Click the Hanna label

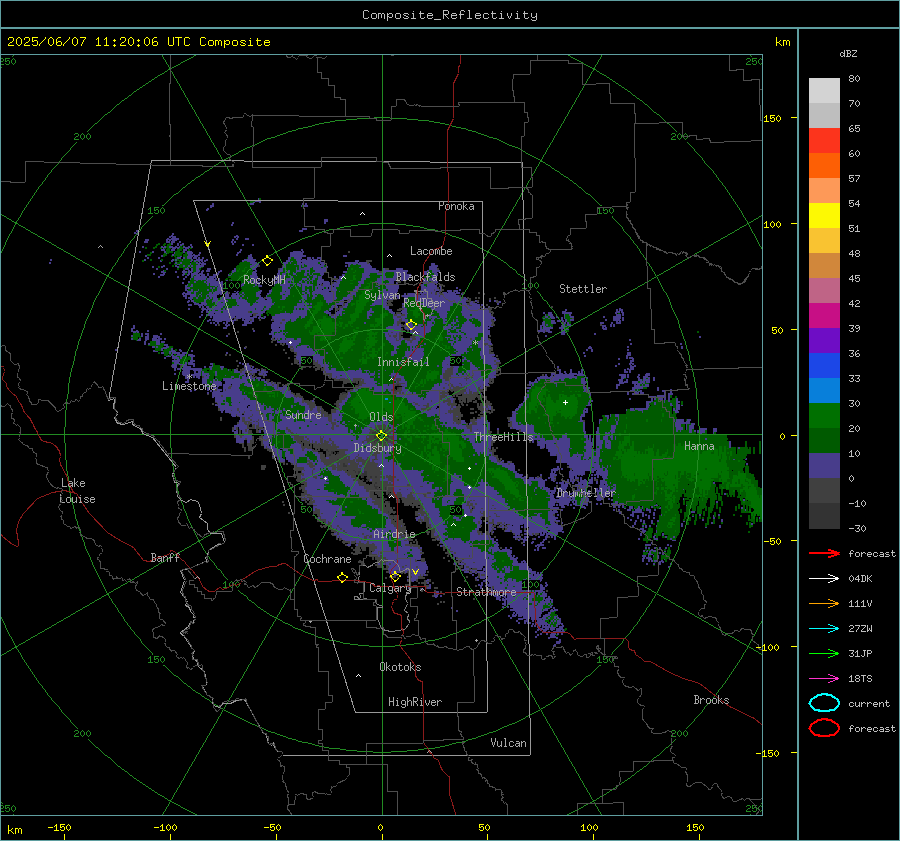coord(699,446)
